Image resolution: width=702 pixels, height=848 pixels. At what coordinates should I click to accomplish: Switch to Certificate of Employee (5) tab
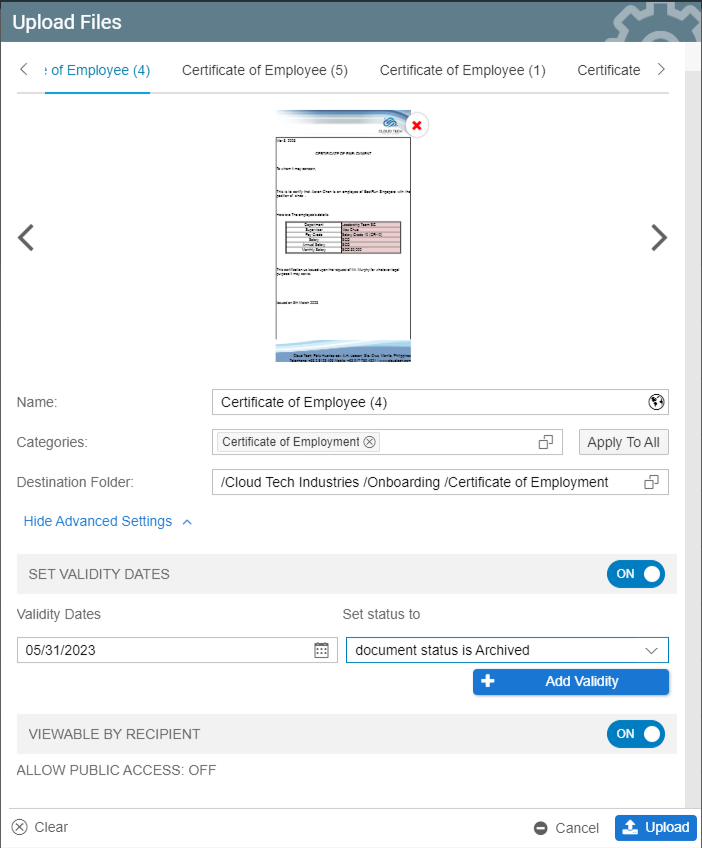pos(265,70)
